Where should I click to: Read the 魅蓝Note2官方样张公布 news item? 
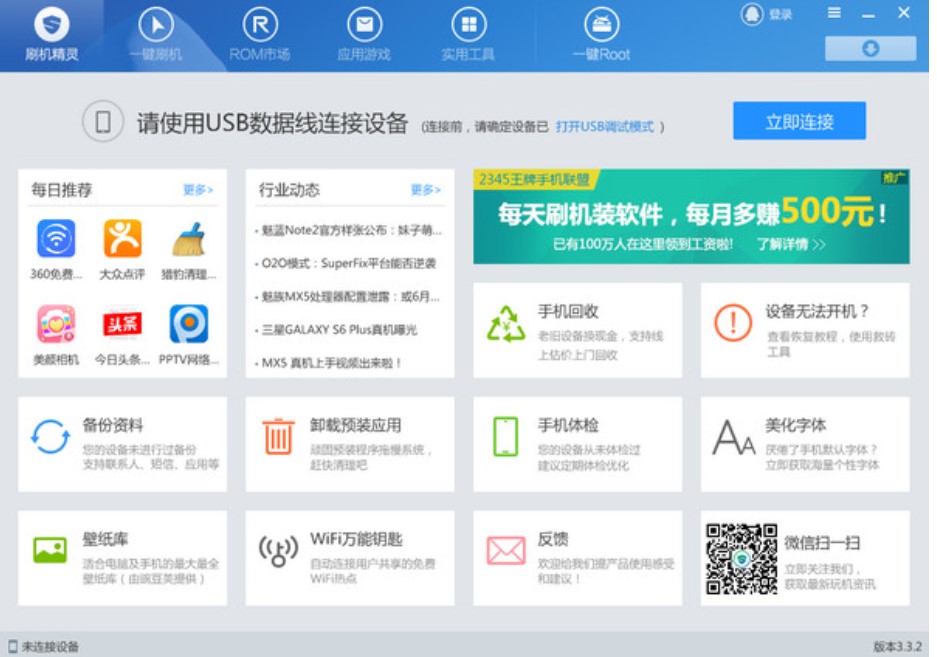[x=351, y=230]
